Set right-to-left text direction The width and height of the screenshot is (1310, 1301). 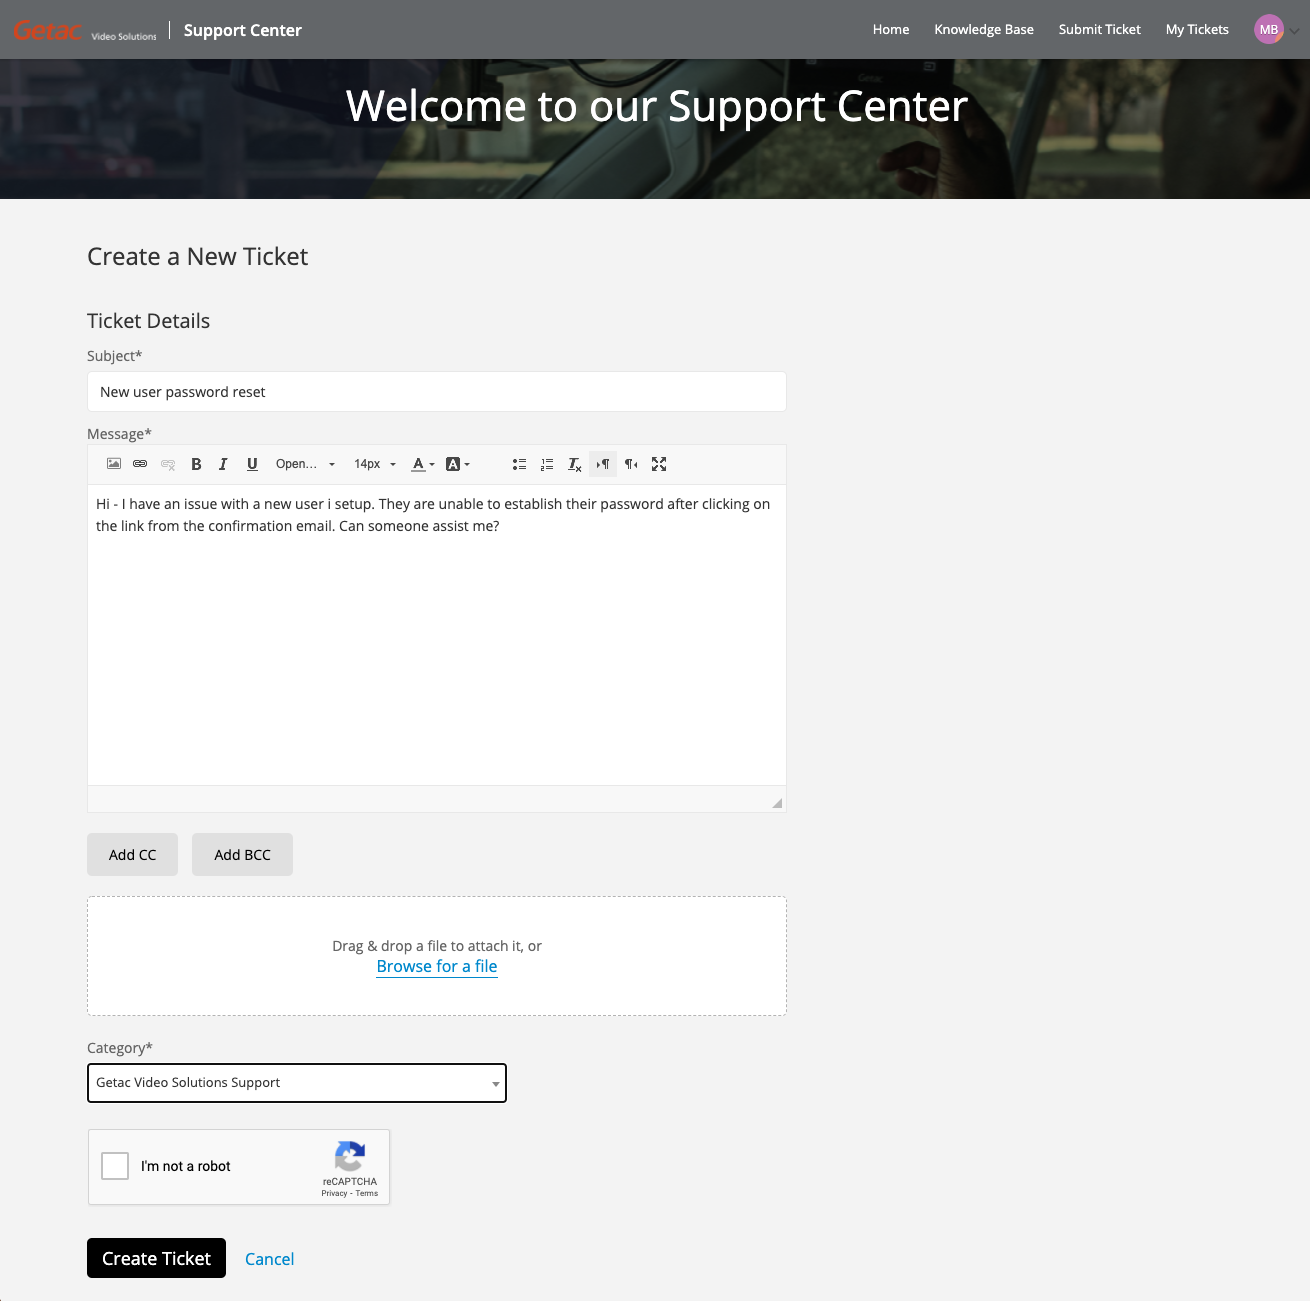pyautogui.click(x=631, y=464)
